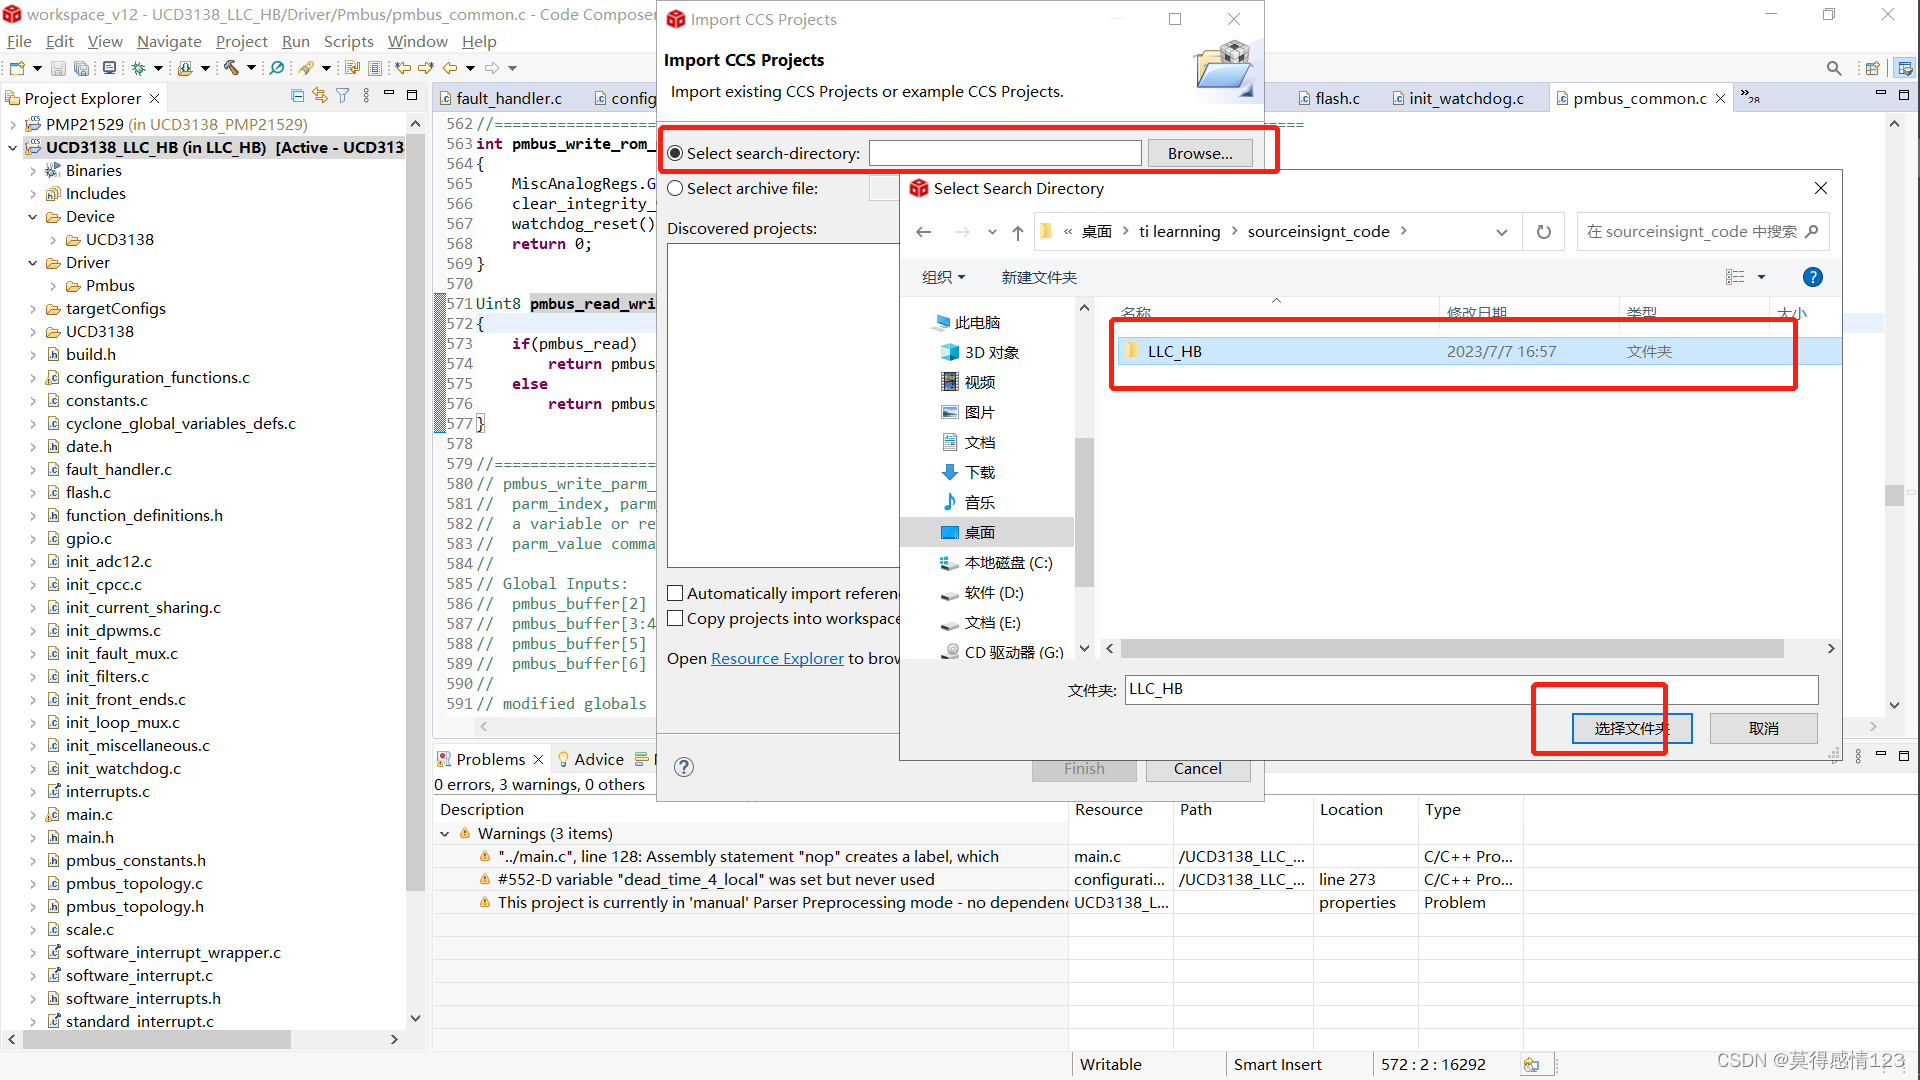Viewport: 1920px width, 1080px height.
Task: Collapse the Driver folder node
Action: [33, 263]
